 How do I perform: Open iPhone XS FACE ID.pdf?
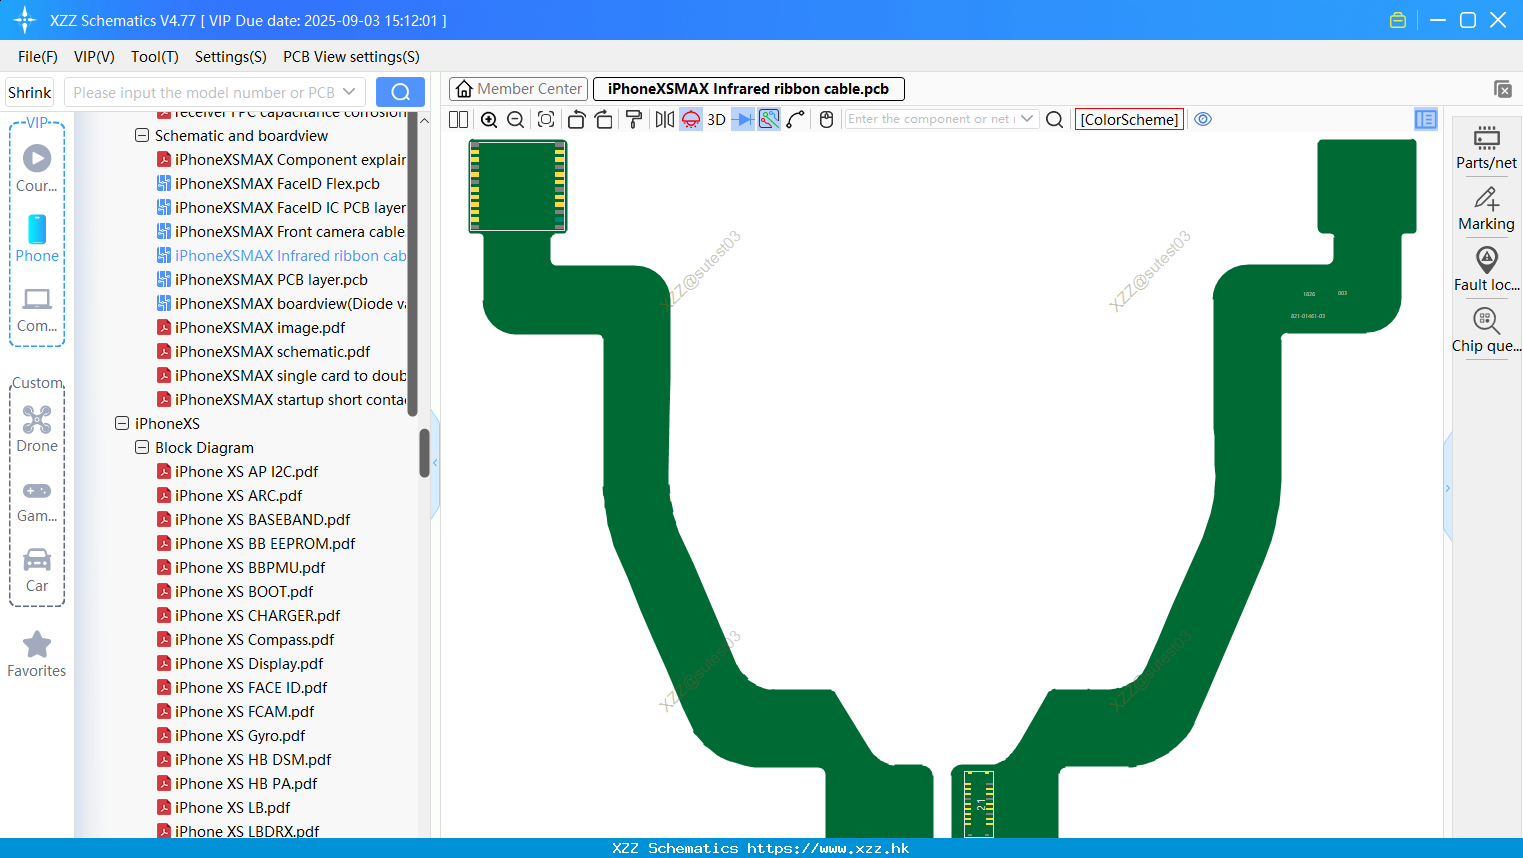coord(242,687)
